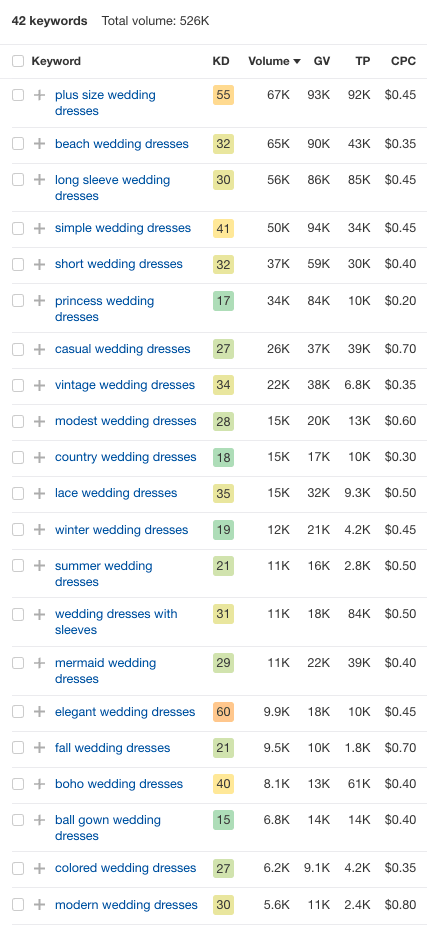Sort the table by the CPC column header

tap(403, 61)
